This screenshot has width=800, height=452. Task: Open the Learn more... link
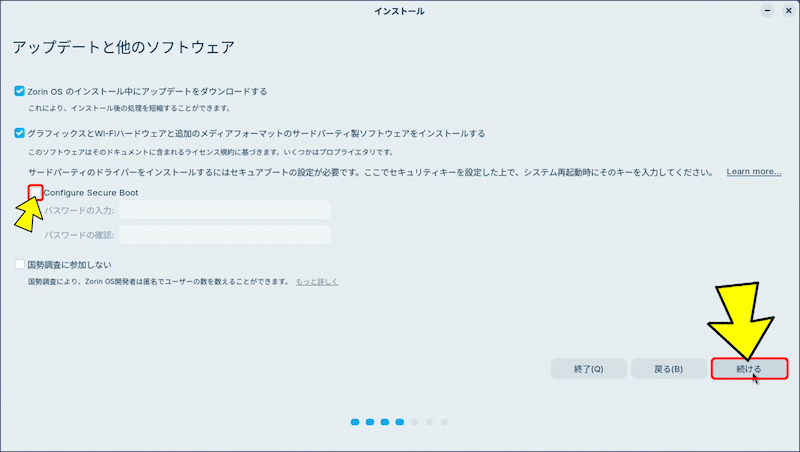click(753, 172)
